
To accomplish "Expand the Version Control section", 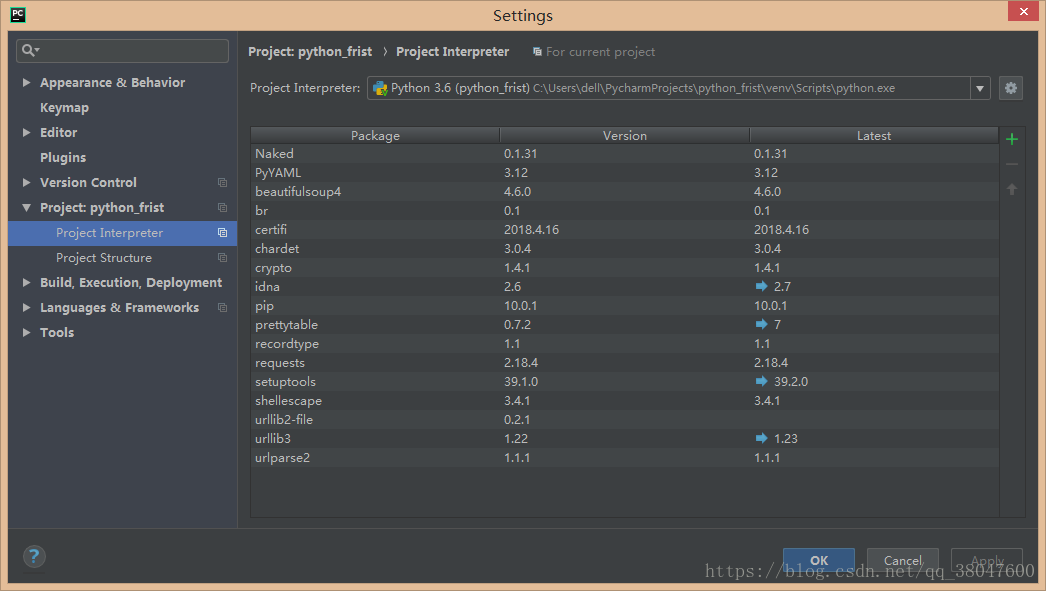I will [x=27, y=182].
